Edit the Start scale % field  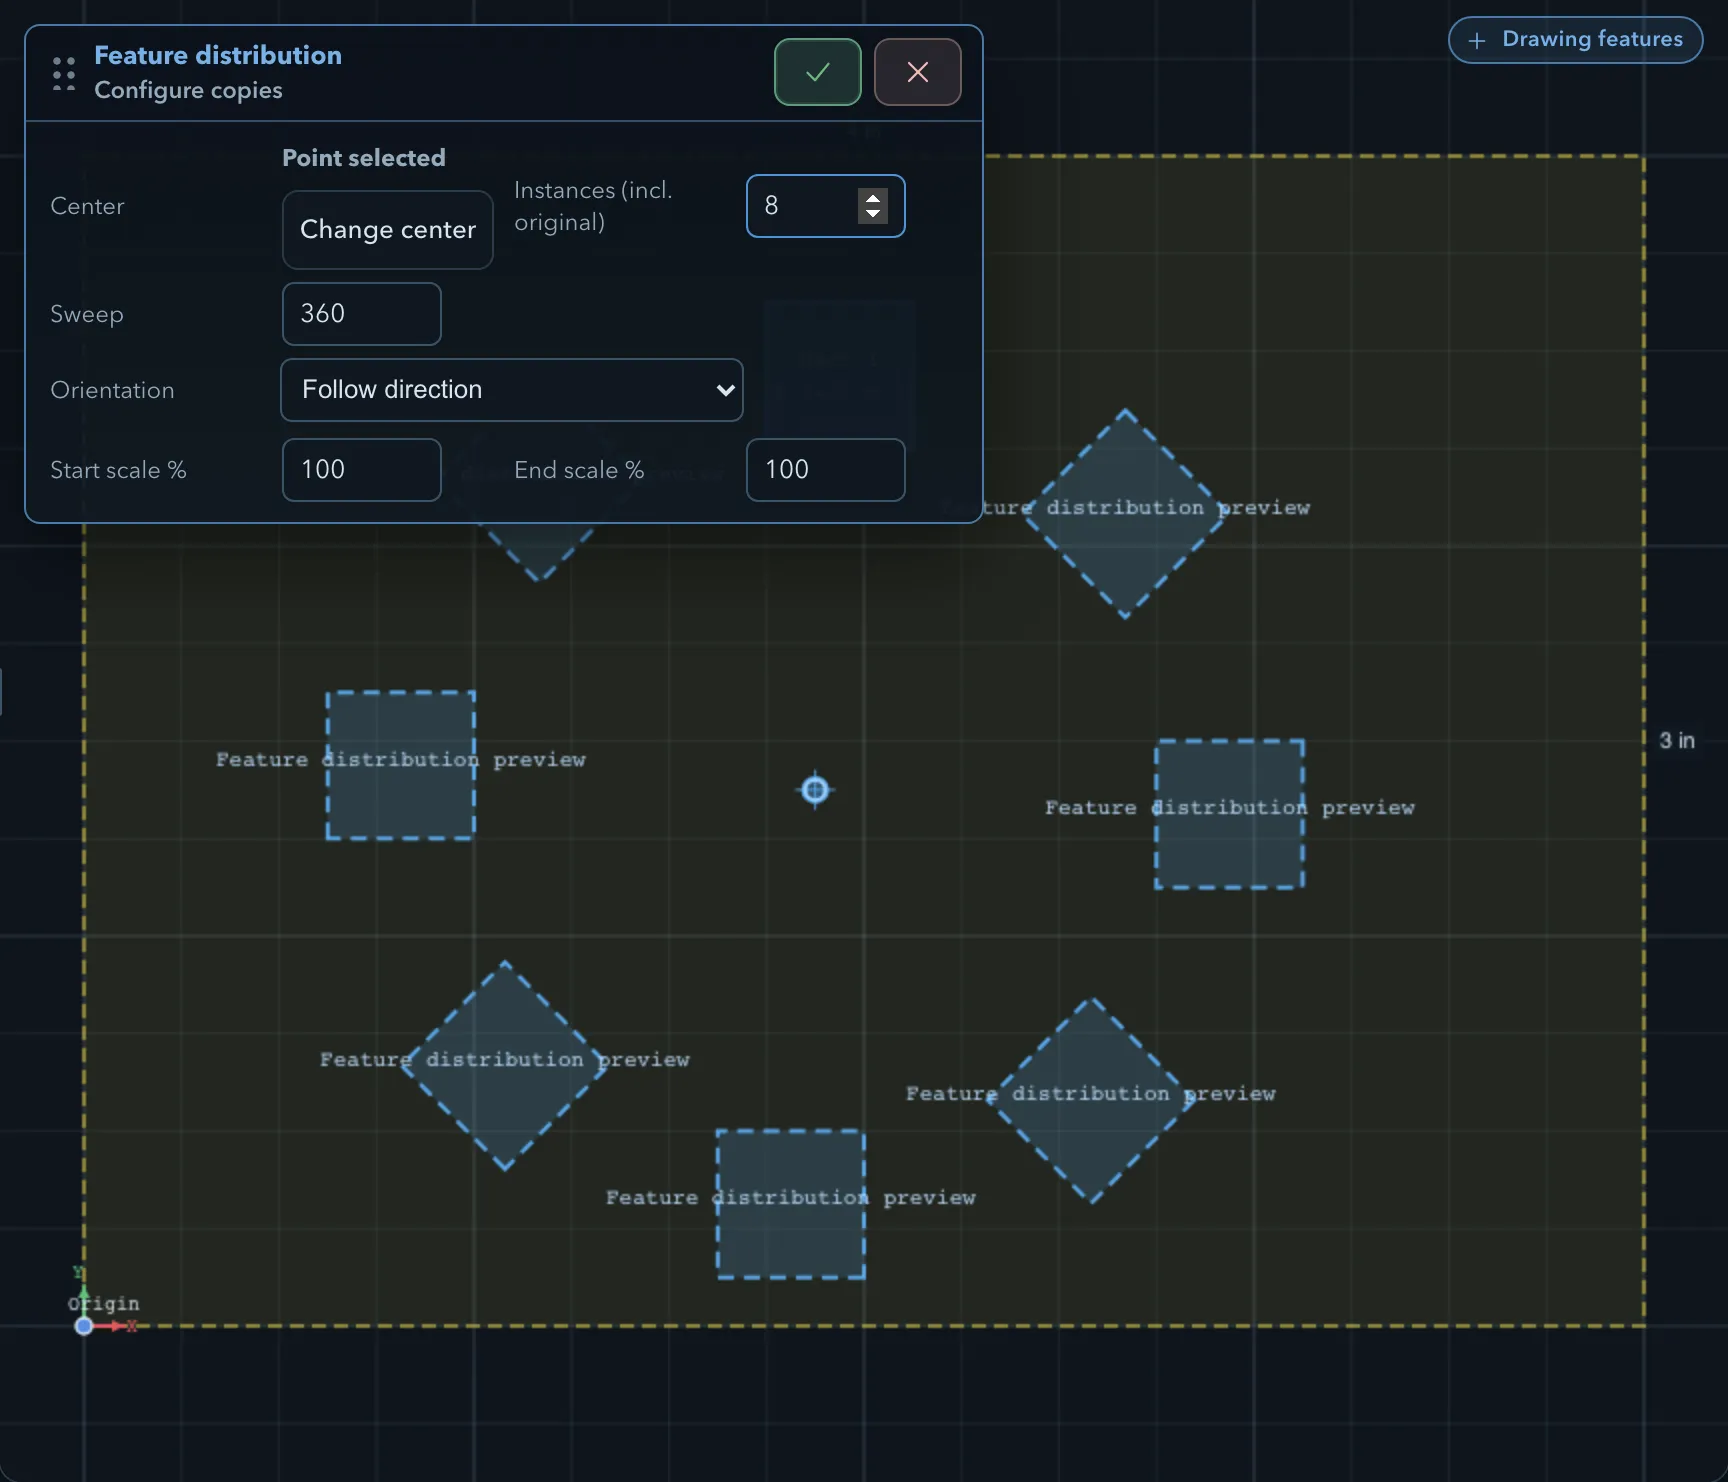[x=362, y=470]
